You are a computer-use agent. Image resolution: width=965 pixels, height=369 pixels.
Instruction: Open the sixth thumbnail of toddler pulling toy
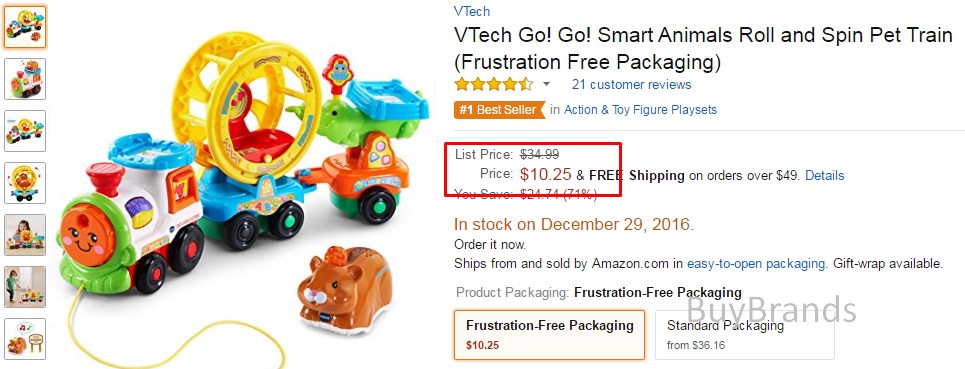tap(25, 287)
